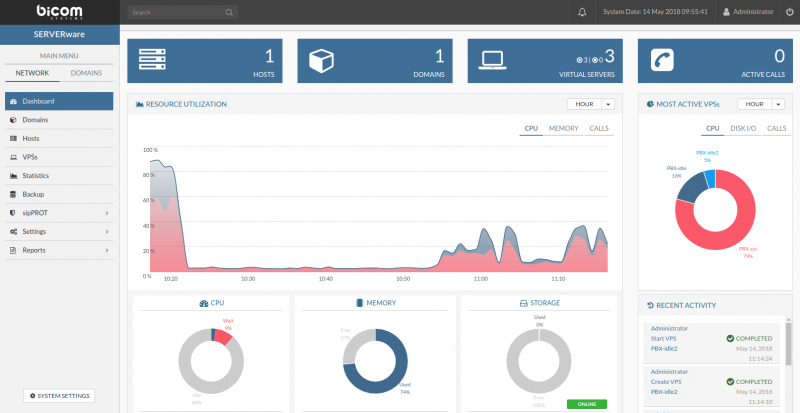The height and width of the screenshot is (413, 800).
Task: Select Most Active VPSs CPU tab
Action: 712,129
